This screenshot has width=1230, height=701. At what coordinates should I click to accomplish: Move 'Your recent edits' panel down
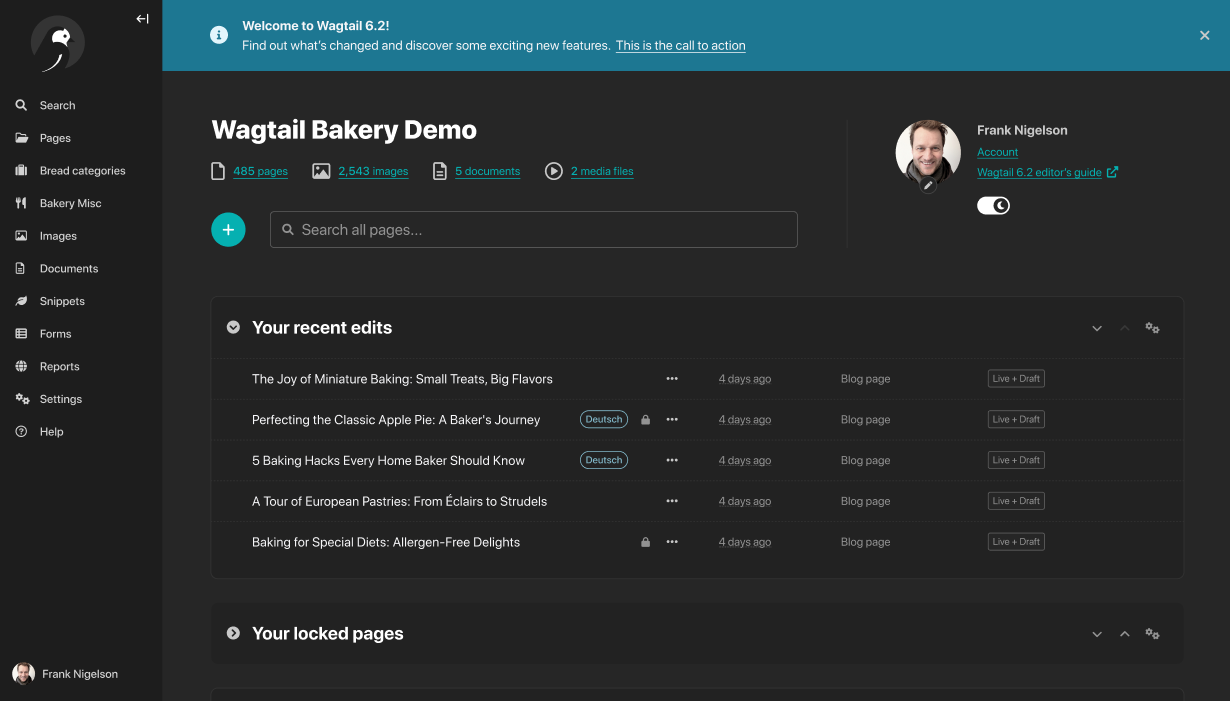[1097, 328]
